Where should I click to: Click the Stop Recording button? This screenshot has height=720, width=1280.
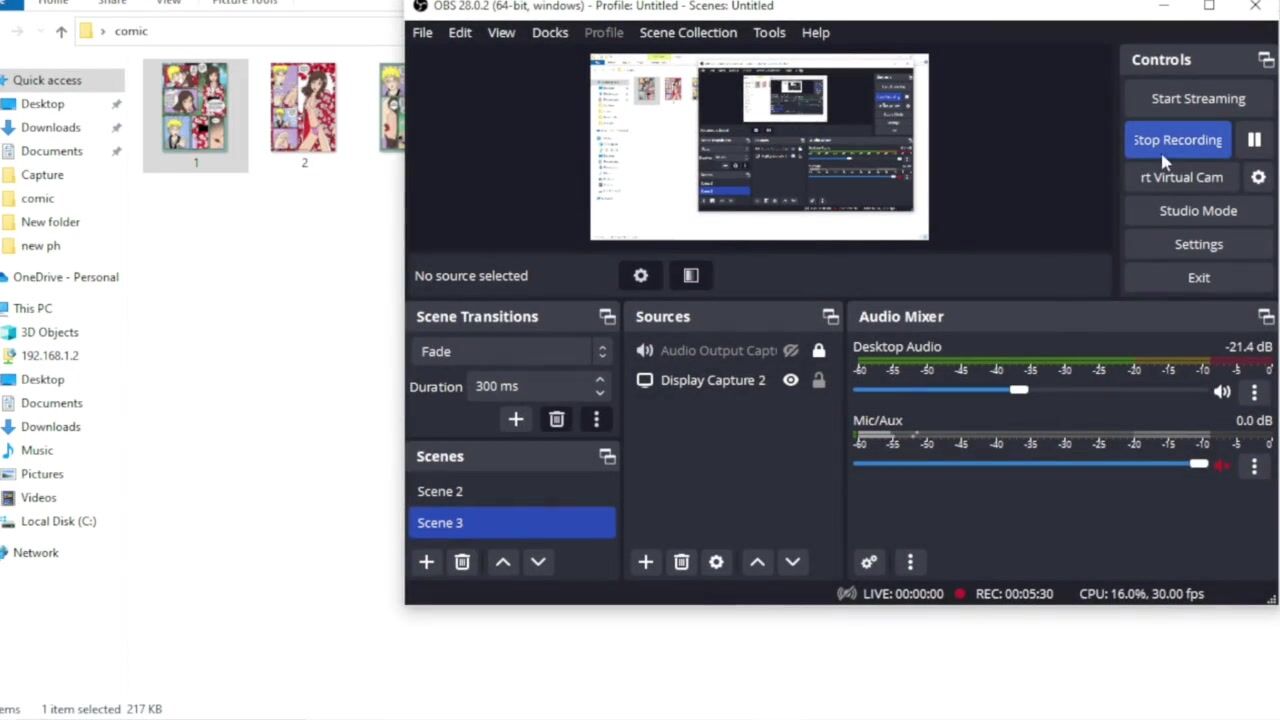[1177, 140]
